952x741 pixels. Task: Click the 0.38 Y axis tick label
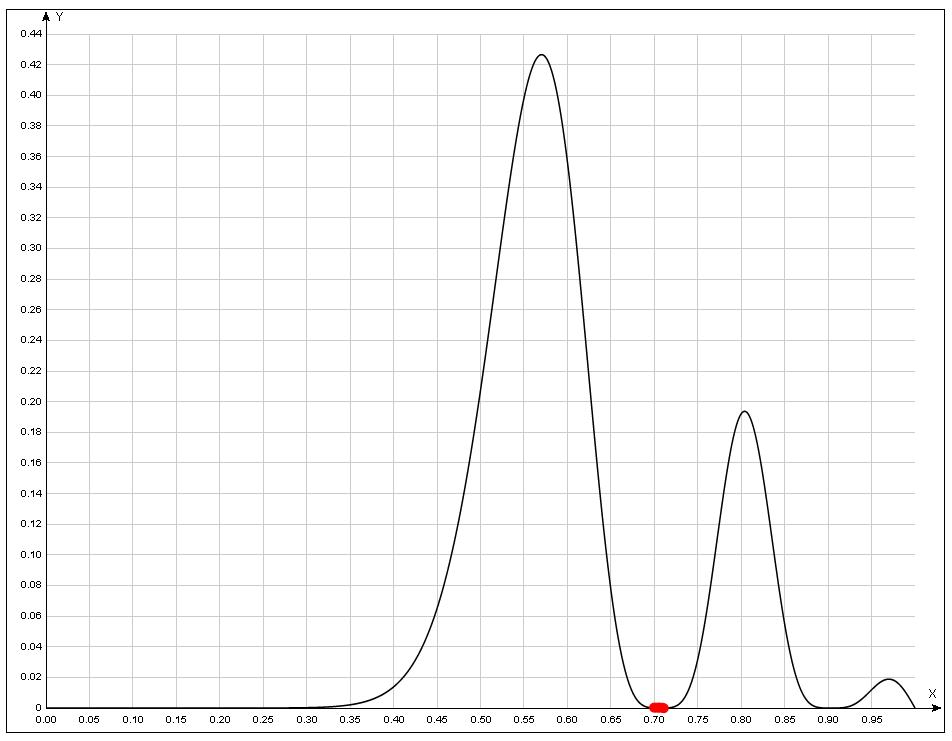(x=31, y=126)
